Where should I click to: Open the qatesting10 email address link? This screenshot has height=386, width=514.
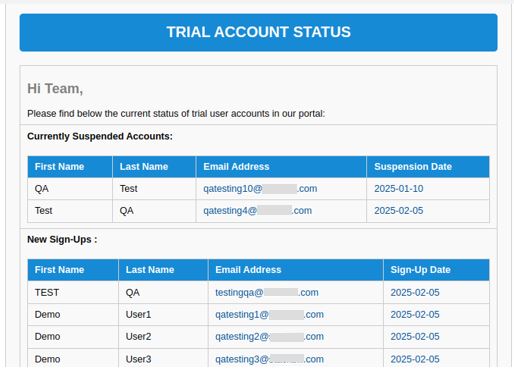(260, 189)
